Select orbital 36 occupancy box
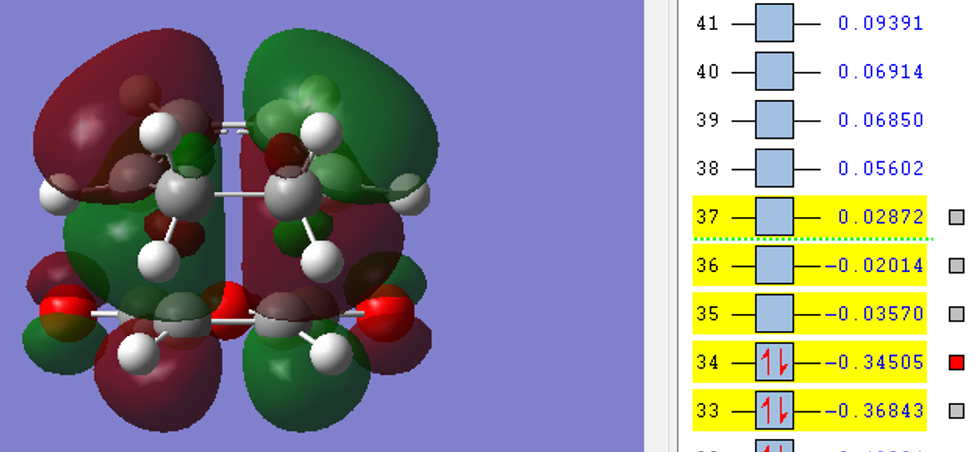975x452 pixels. point(774,265)
